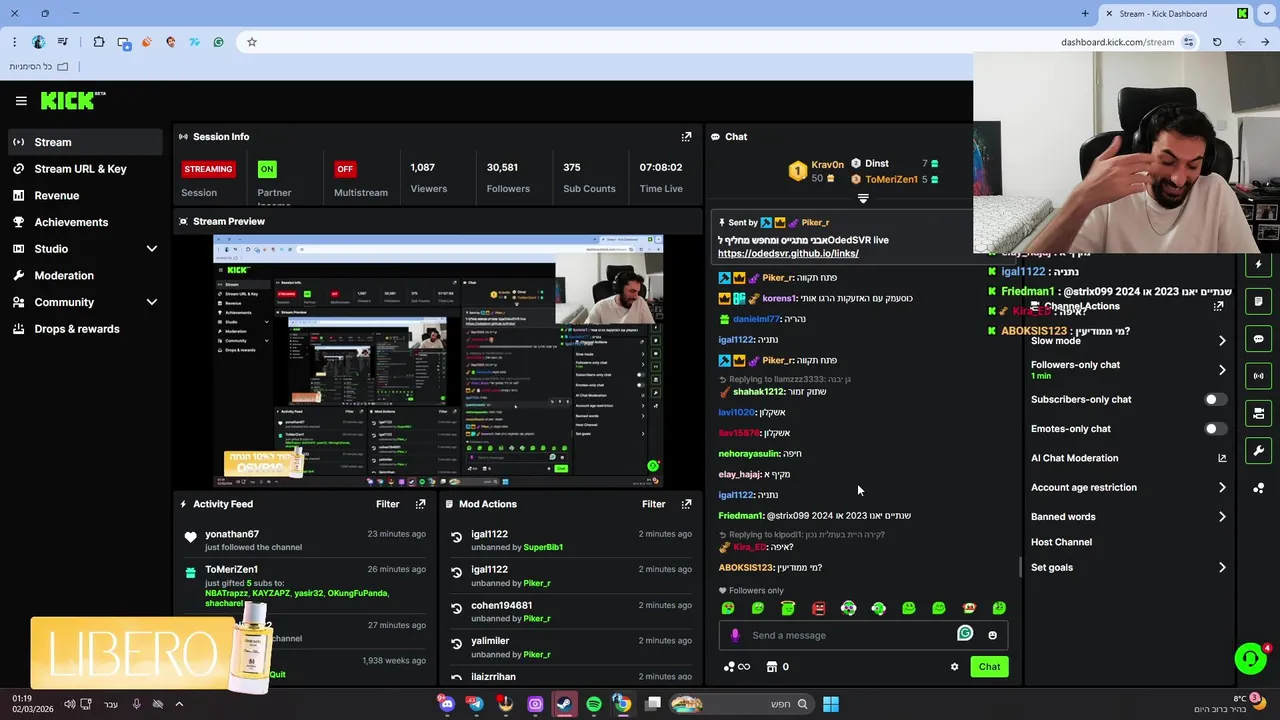Click the microphone icon in message box
Screen dimensions: 1280x720
coord(735,635)
